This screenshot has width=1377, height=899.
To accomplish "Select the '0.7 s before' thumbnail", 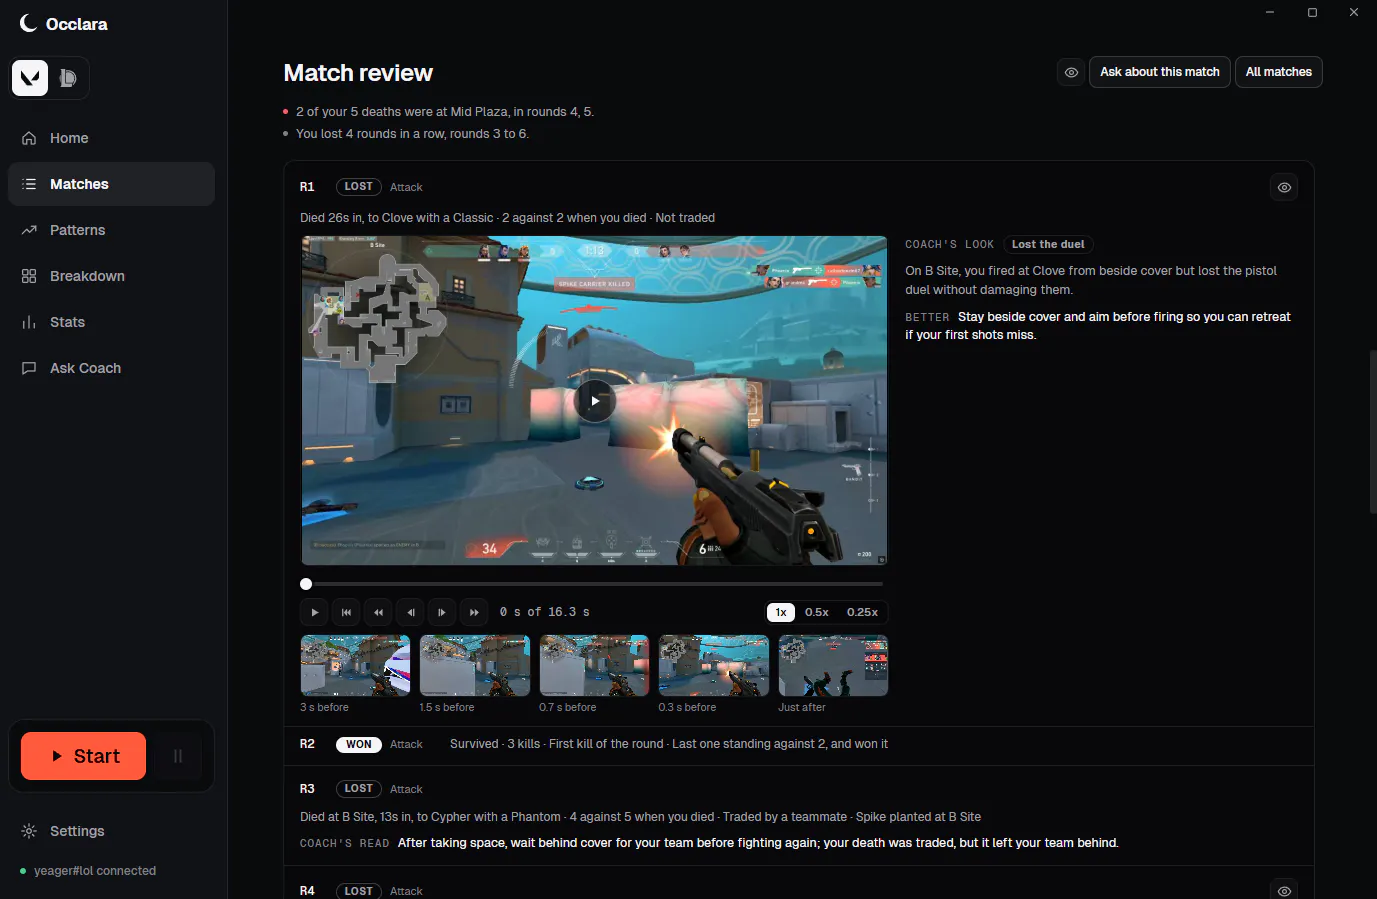I will pos(594,666).
